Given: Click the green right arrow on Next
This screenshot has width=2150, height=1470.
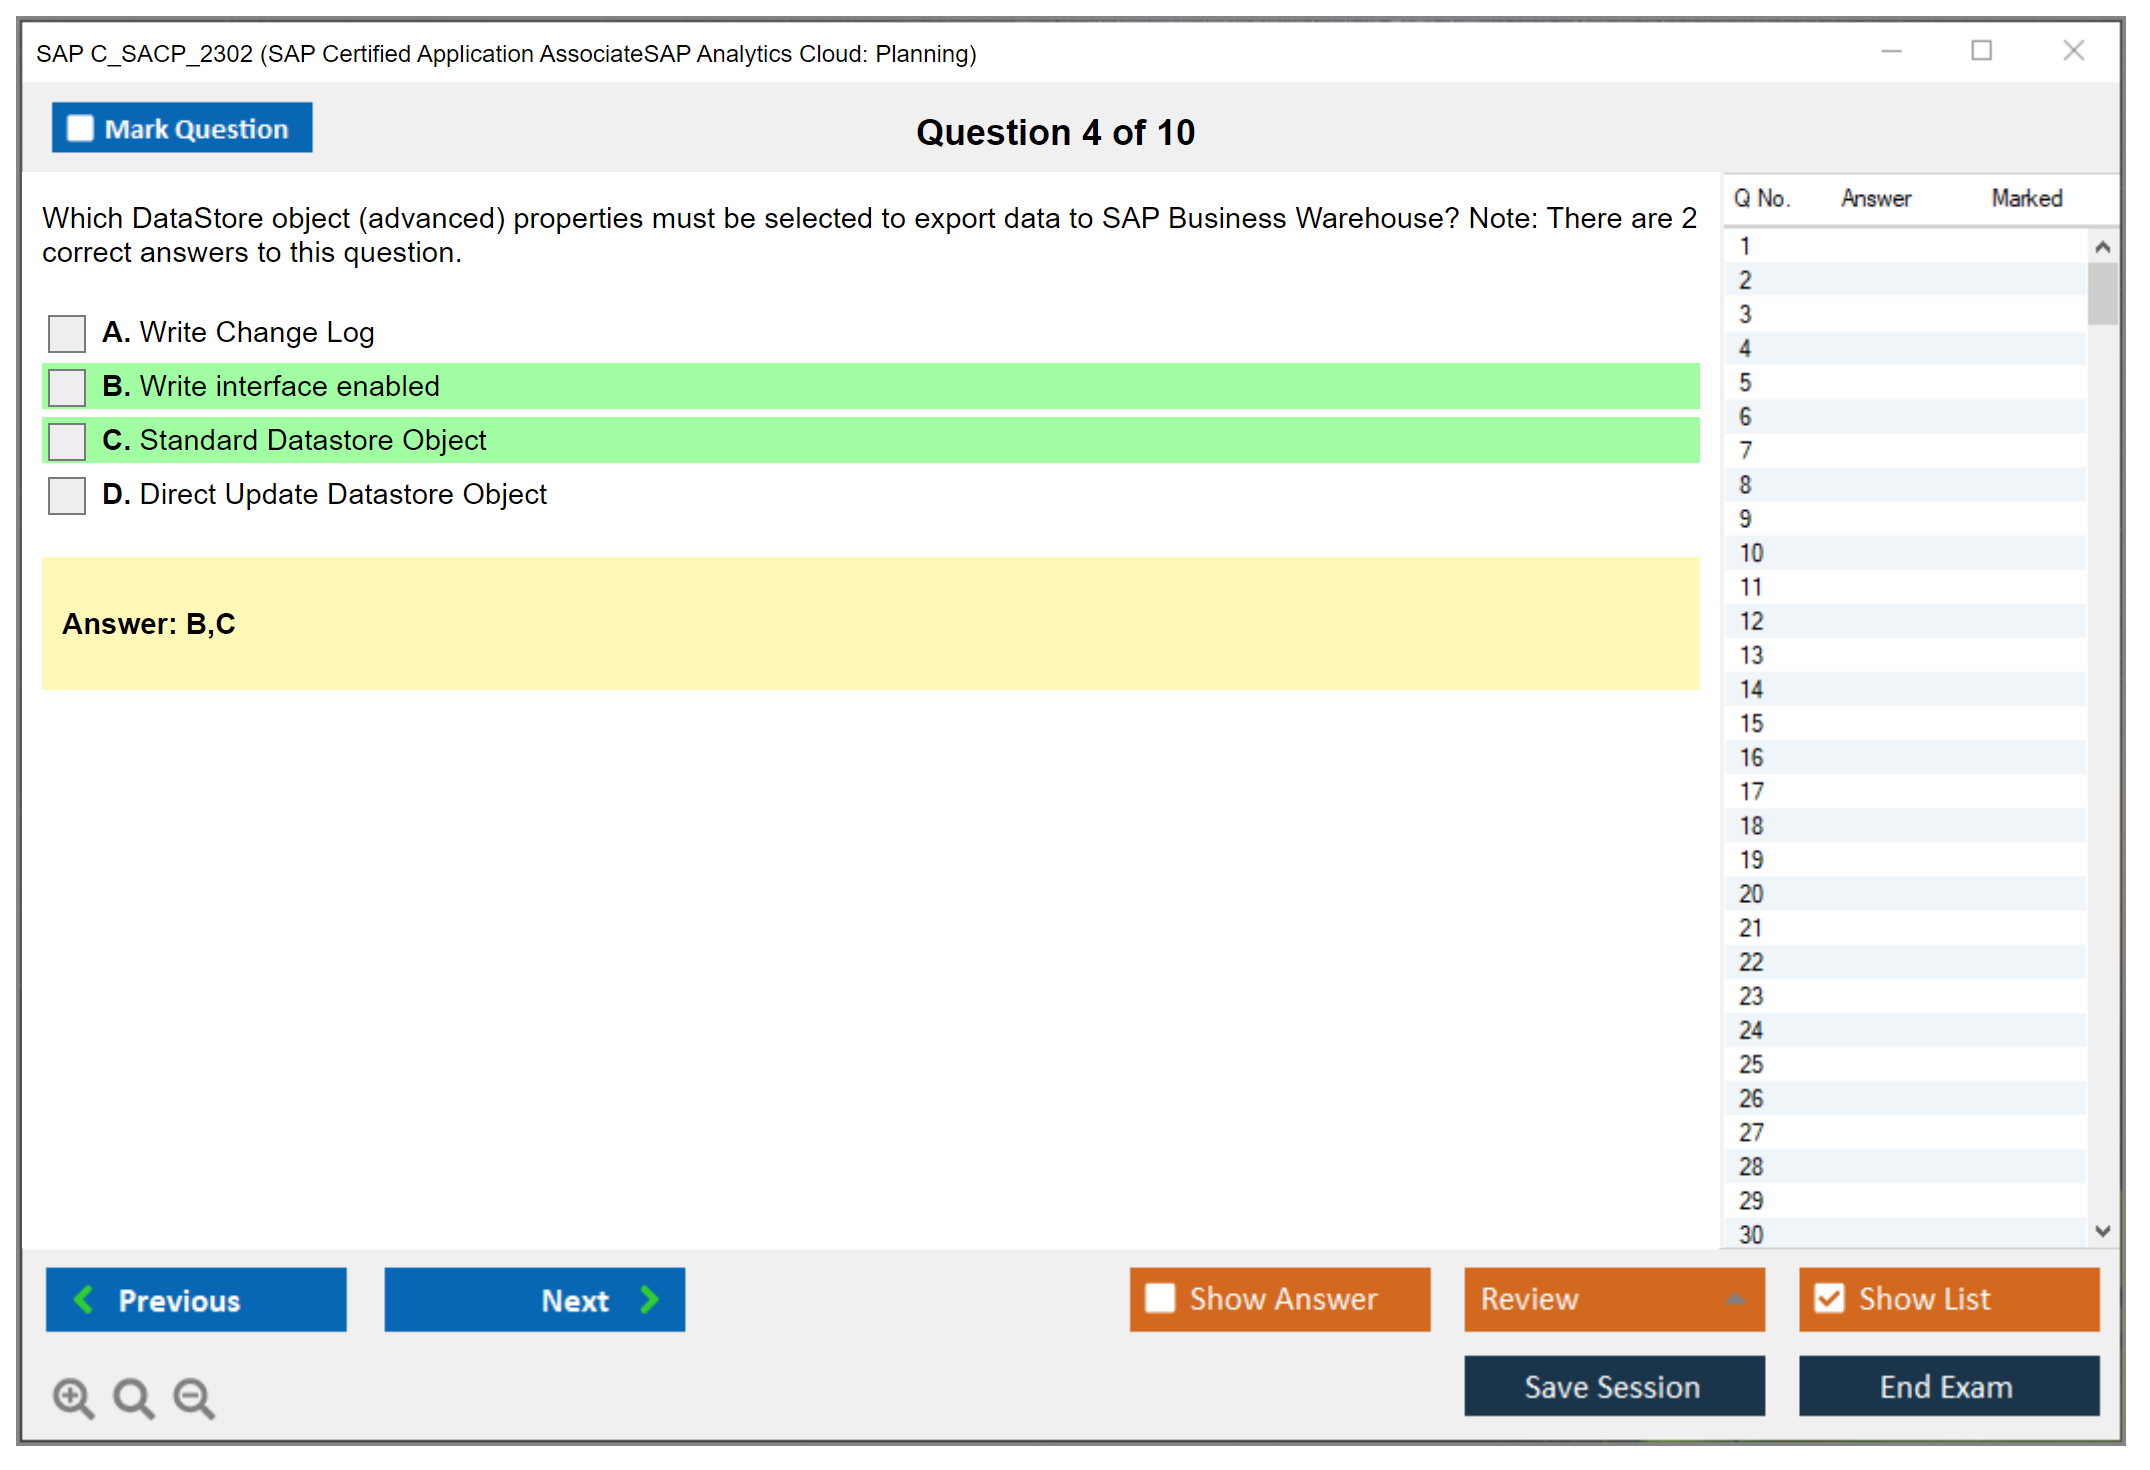Looking at the screenshot, I should tap(650, 1299).
